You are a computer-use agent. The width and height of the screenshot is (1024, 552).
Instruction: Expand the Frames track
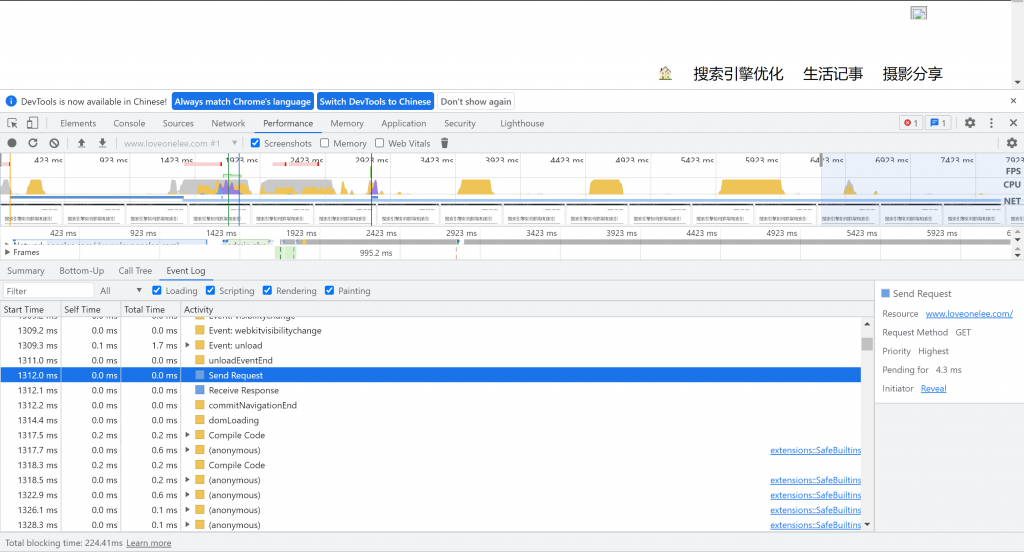(x=7, y=252)
